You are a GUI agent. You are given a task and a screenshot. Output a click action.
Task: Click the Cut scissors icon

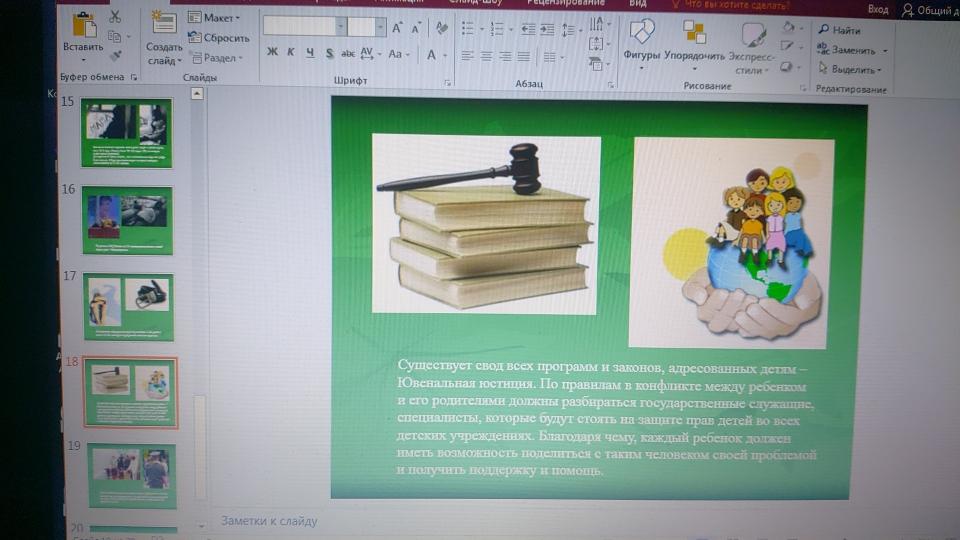click(115, 17)
